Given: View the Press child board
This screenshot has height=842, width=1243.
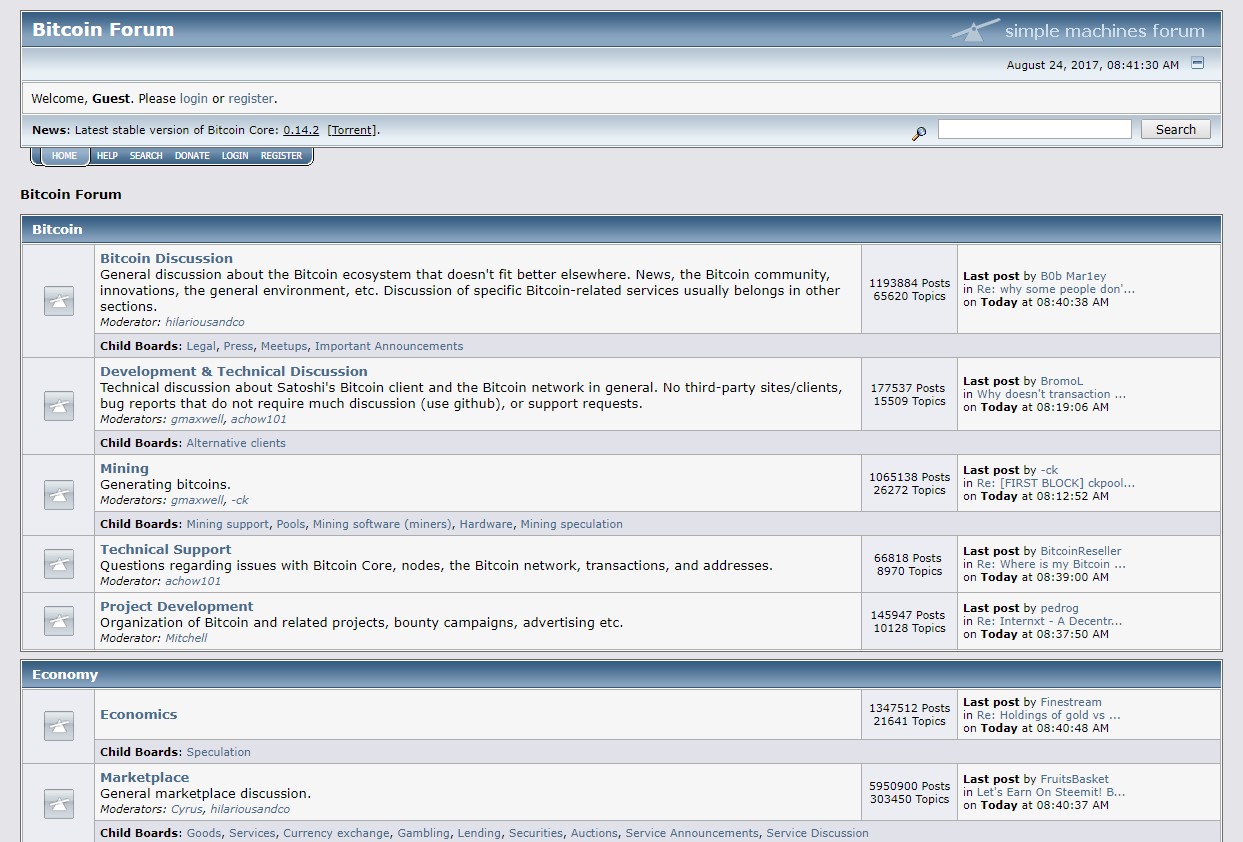Looking at the screenshot, I should click(238, 346).
